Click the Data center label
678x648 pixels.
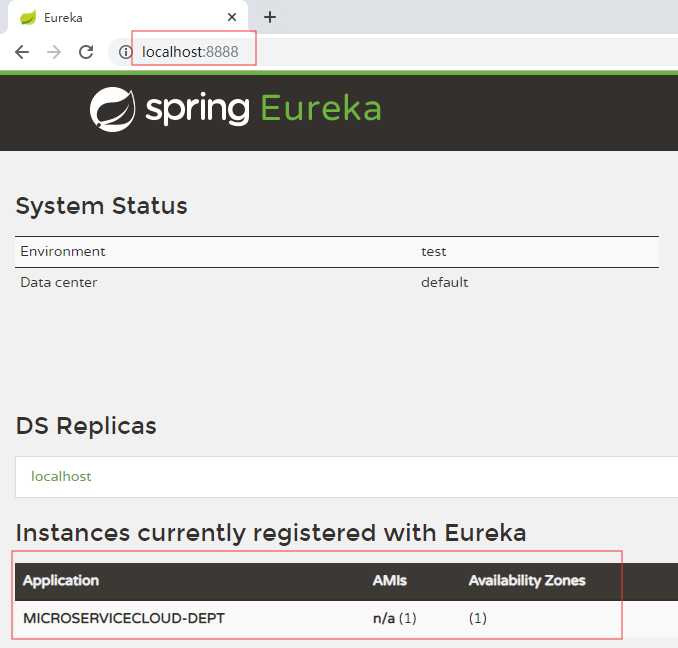tap(59, 282)
